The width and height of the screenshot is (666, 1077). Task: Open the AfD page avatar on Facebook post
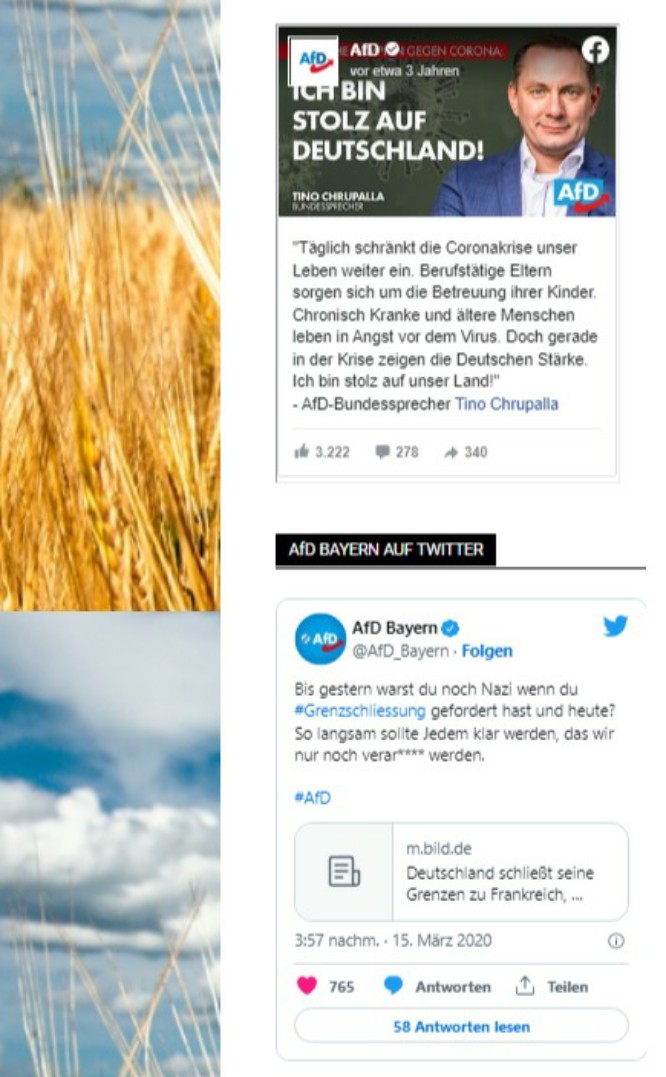point(313,61)
